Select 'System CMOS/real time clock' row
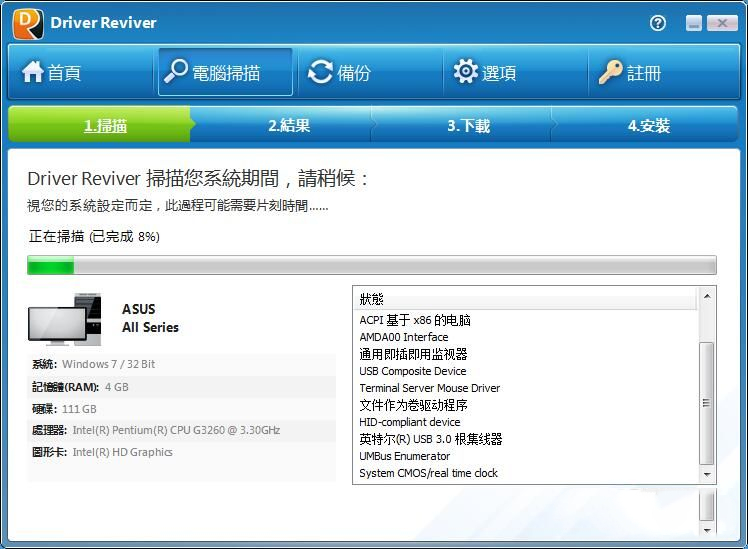This screenshot has width=748, height=549. pyautogui.click(x=526, y=473)
